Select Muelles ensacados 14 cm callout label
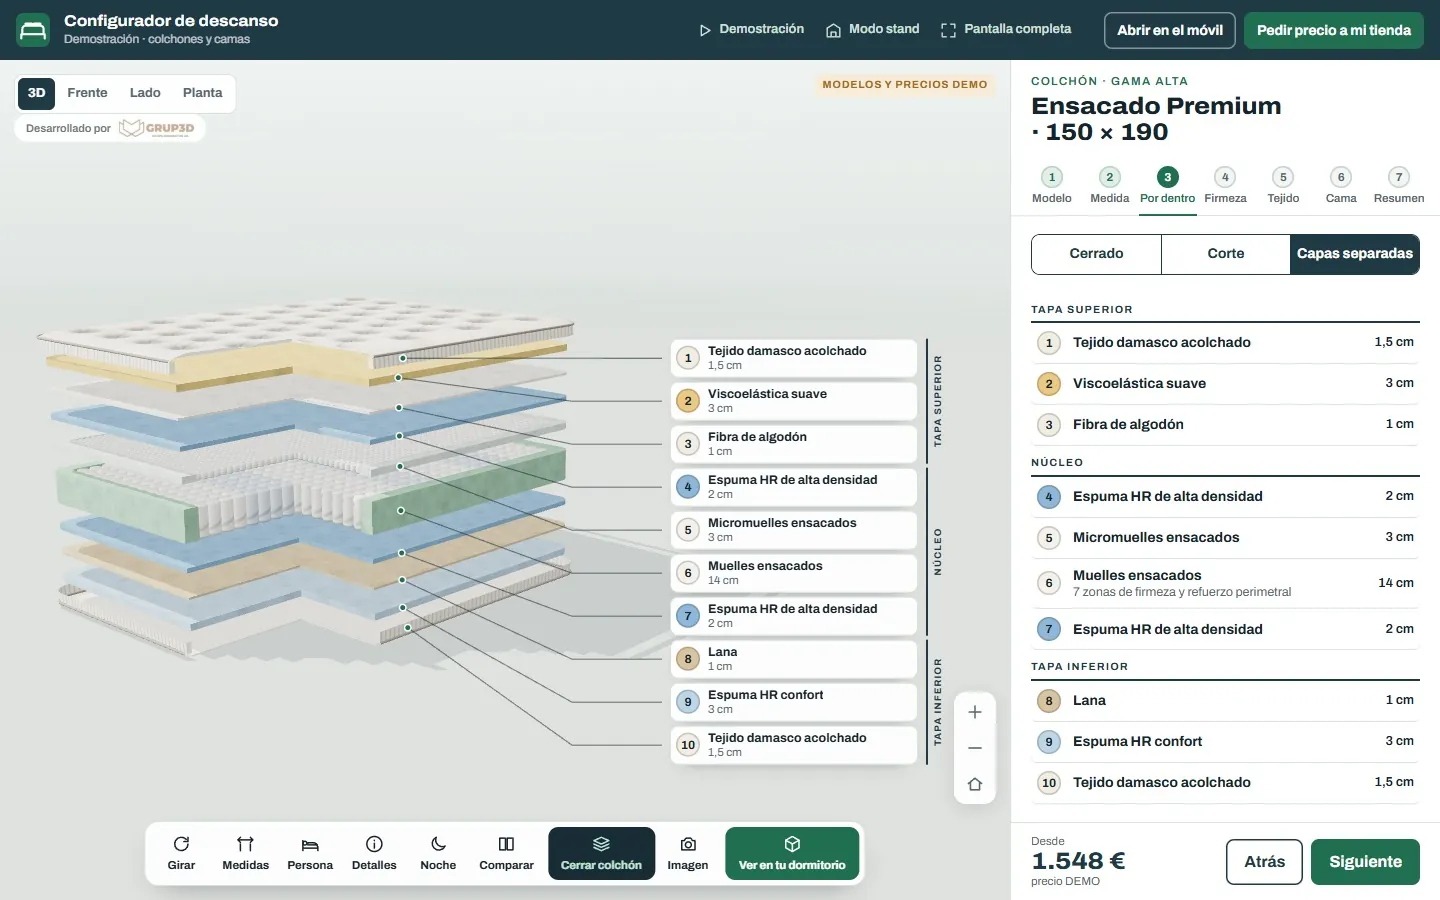This screenshot has width=1440, height=900. pos(794,573)
